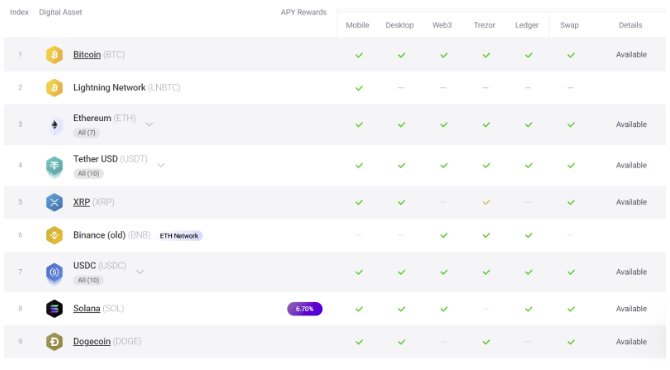Click XRP's Swap checkmark
Screen dimensions: 670x370
click(x=571, y=202)
